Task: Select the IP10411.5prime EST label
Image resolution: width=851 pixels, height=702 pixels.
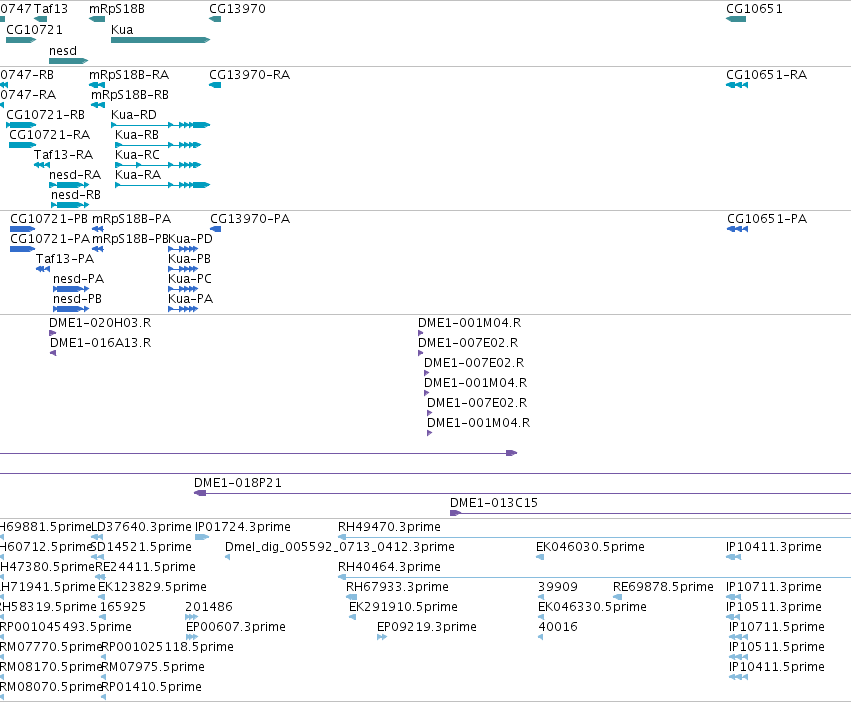Action: [x=777, y=668]
